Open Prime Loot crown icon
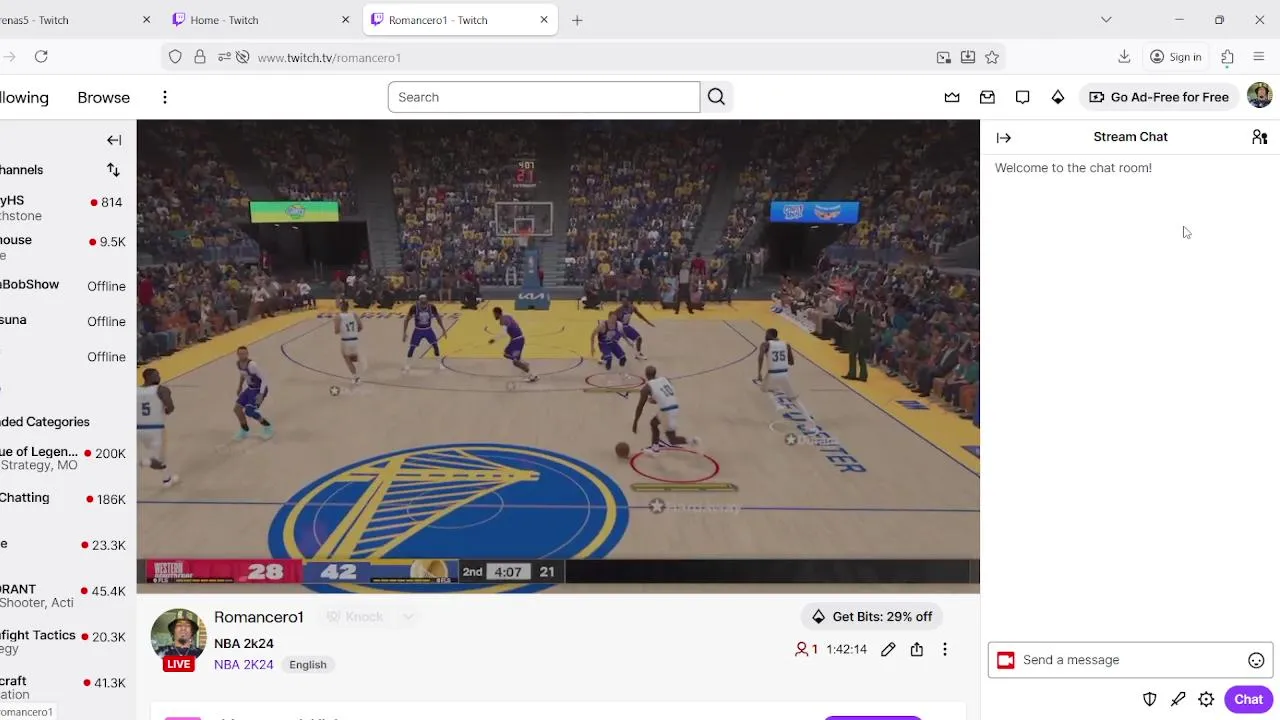 [x=952, y=97]
